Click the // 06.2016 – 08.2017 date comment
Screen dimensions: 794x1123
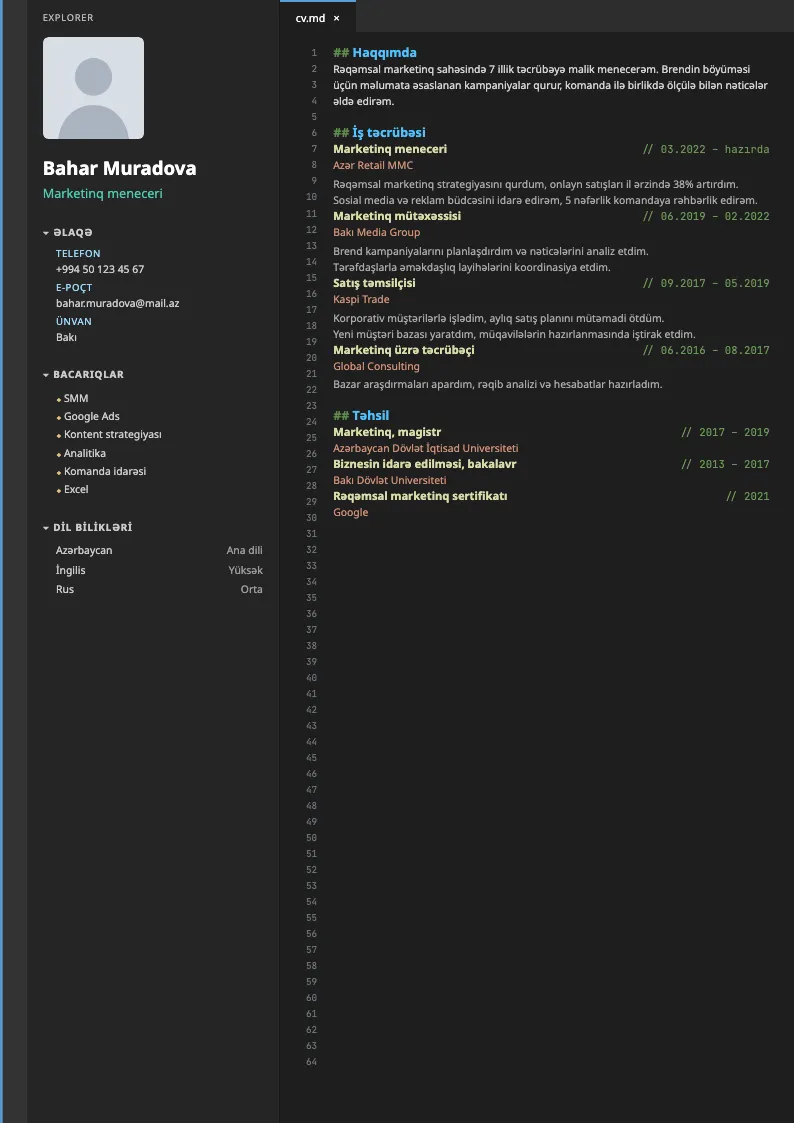(706, 350)
